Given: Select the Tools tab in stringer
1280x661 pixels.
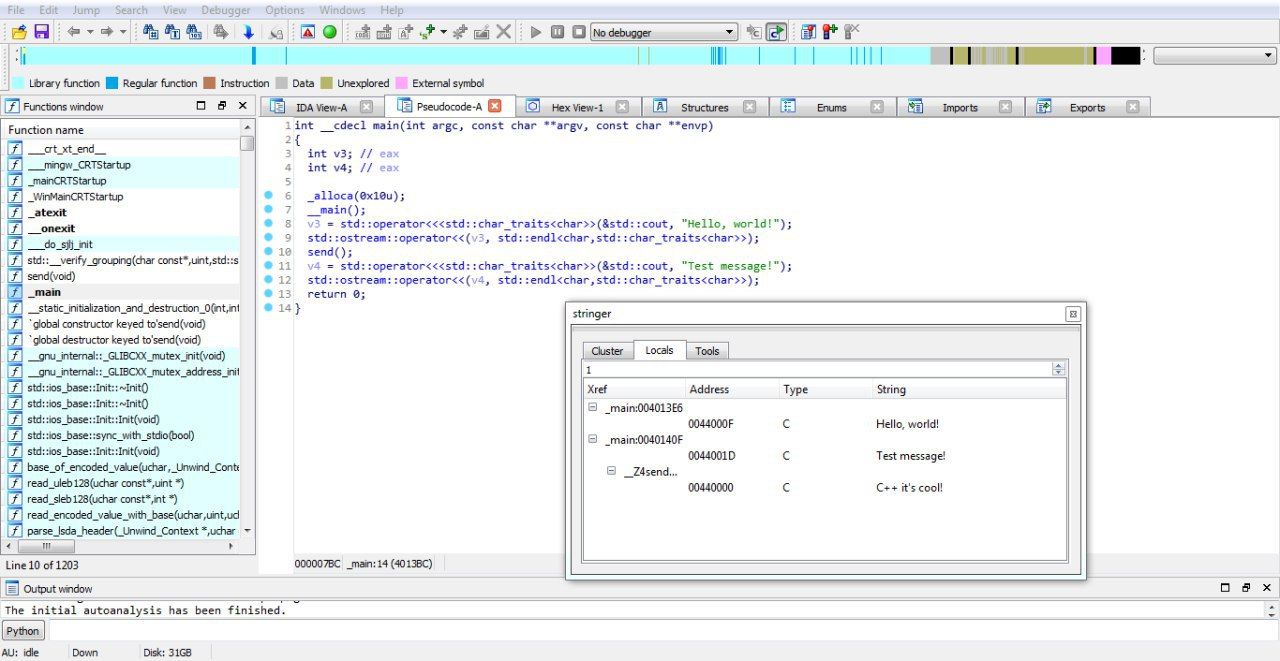Looking at the screenshot, I should pyautogui.click(x=707, y=351).
